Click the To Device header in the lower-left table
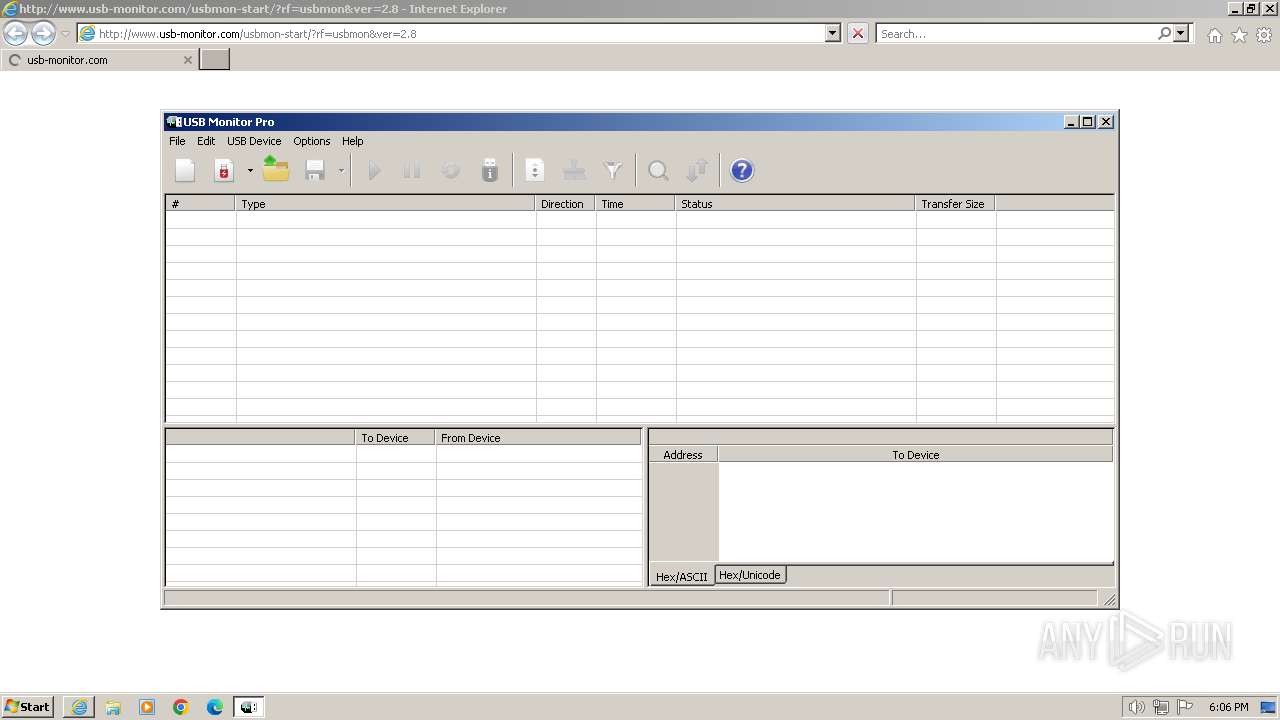This screenshot has height=720, width=1280. pos(396,437)
